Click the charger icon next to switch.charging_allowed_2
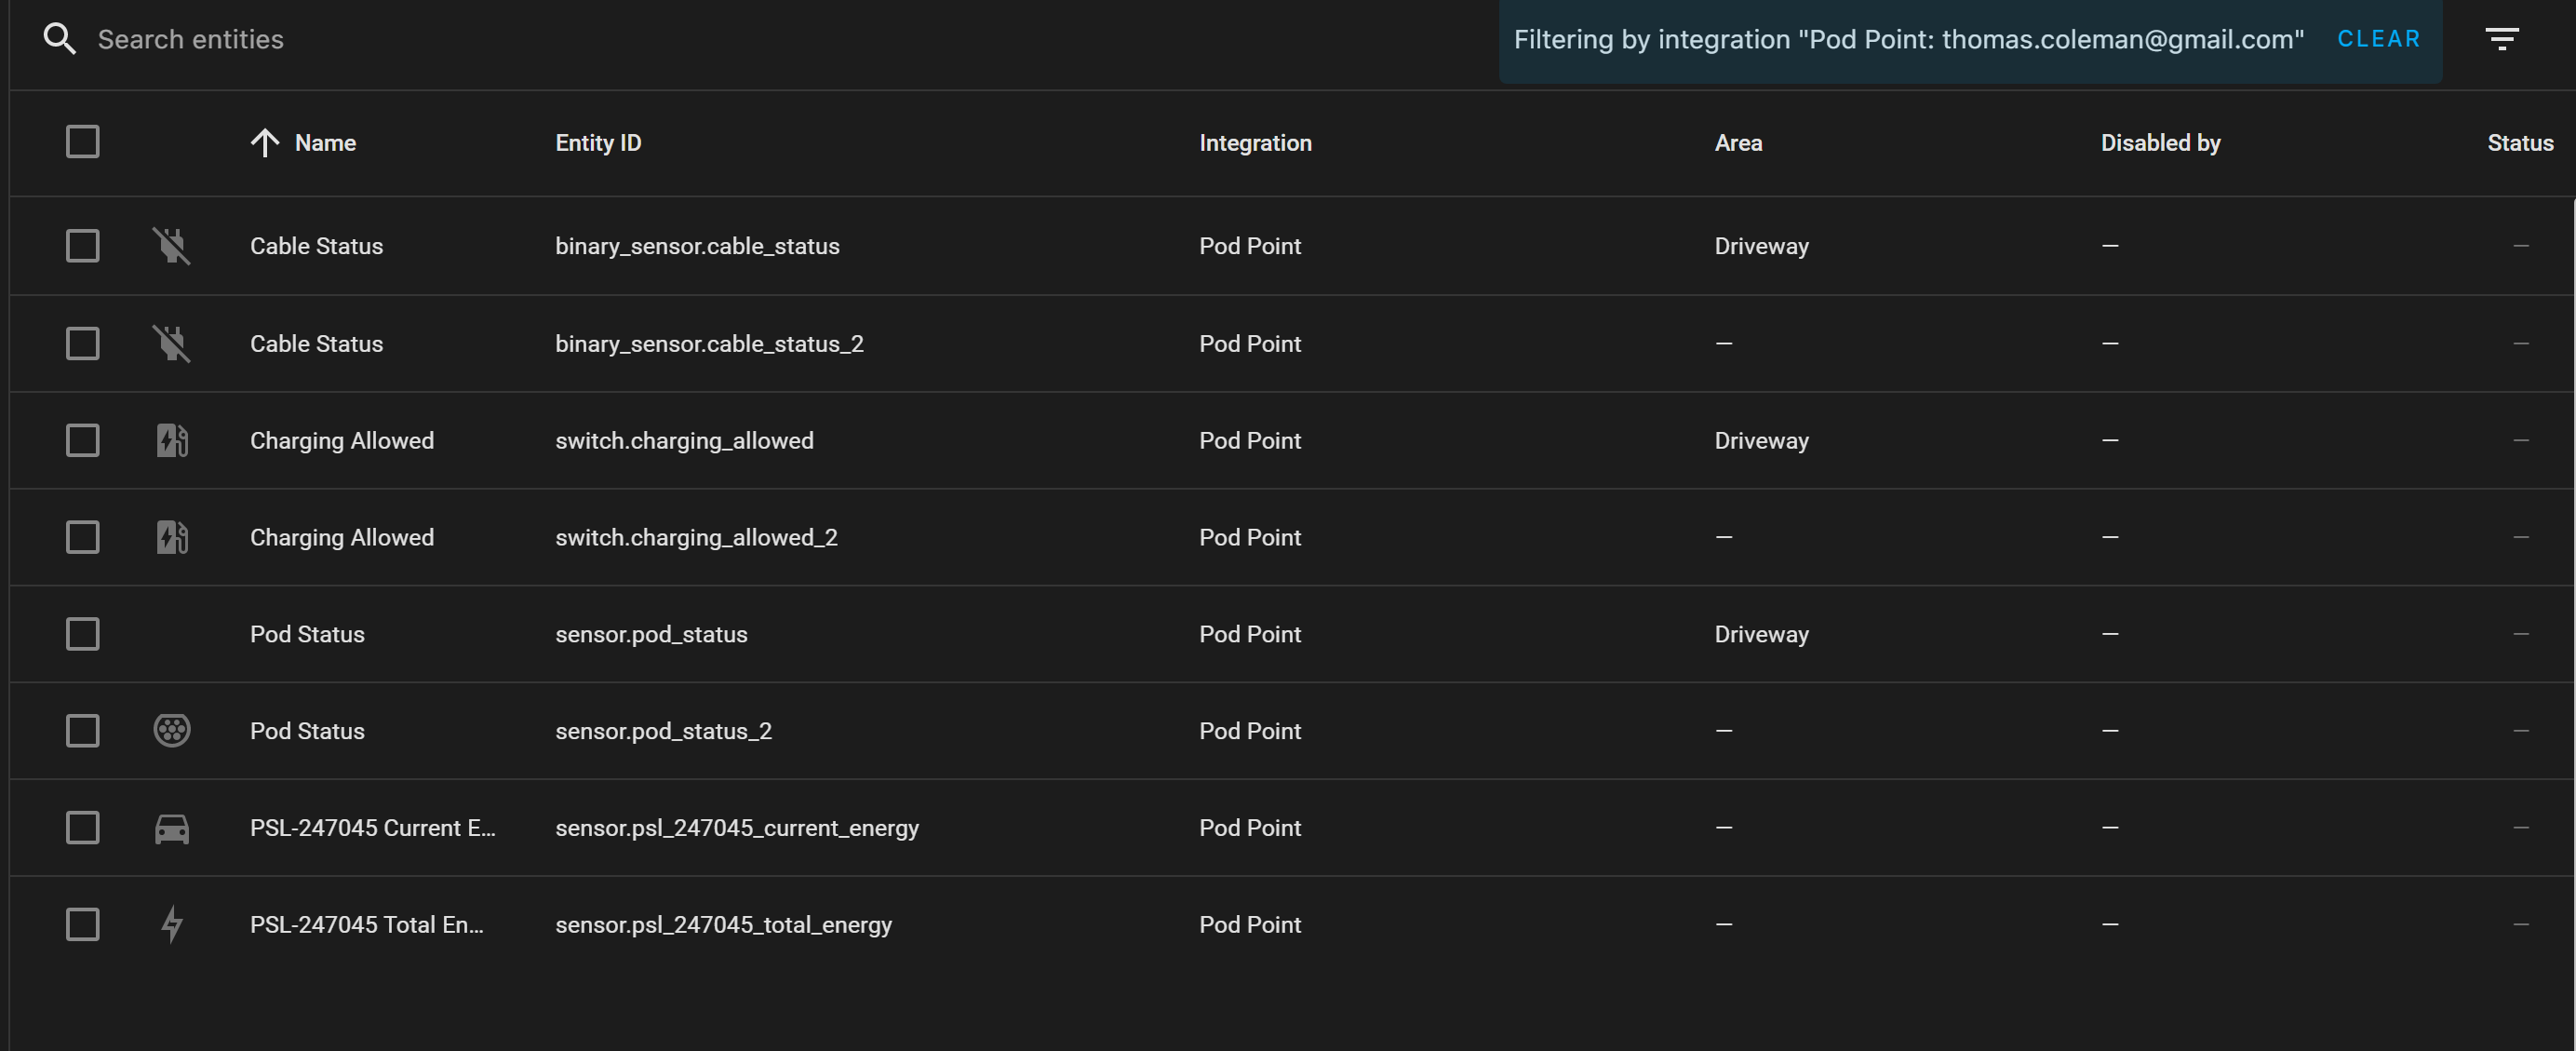This screenshot has width=2576, height=1051. [171, 537]
